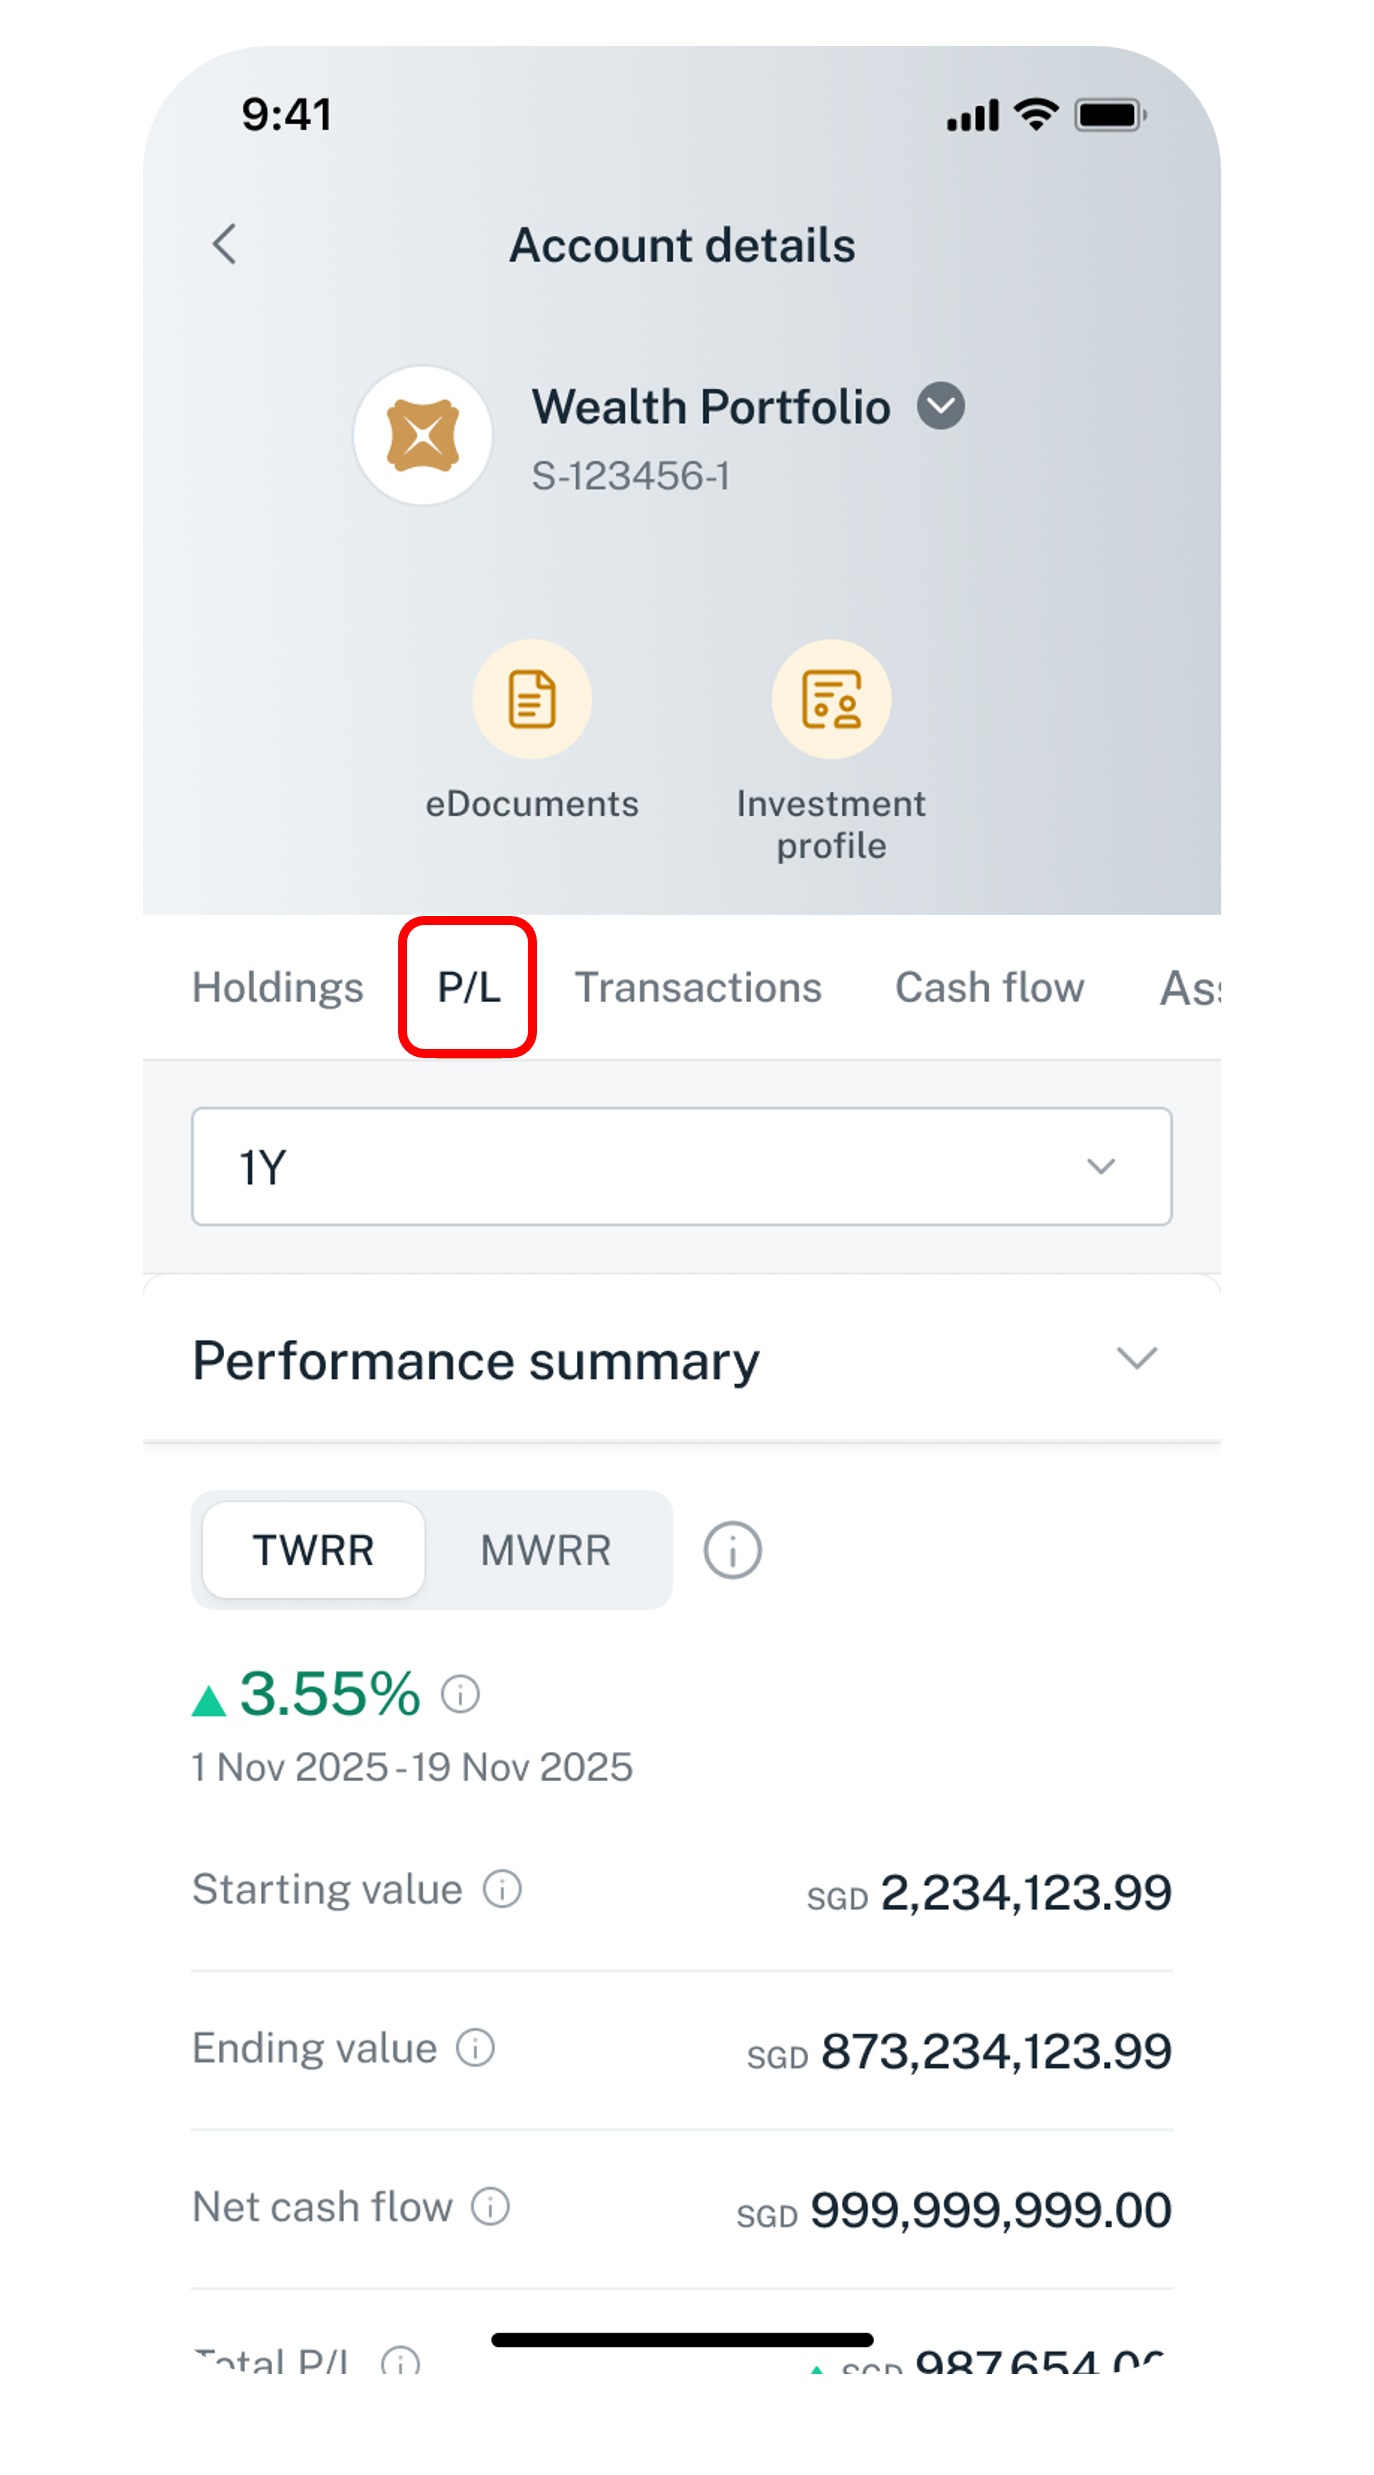Viewport: 1374px width, 2475px height.
Task: Select the P/L tab
Action: 468,987
